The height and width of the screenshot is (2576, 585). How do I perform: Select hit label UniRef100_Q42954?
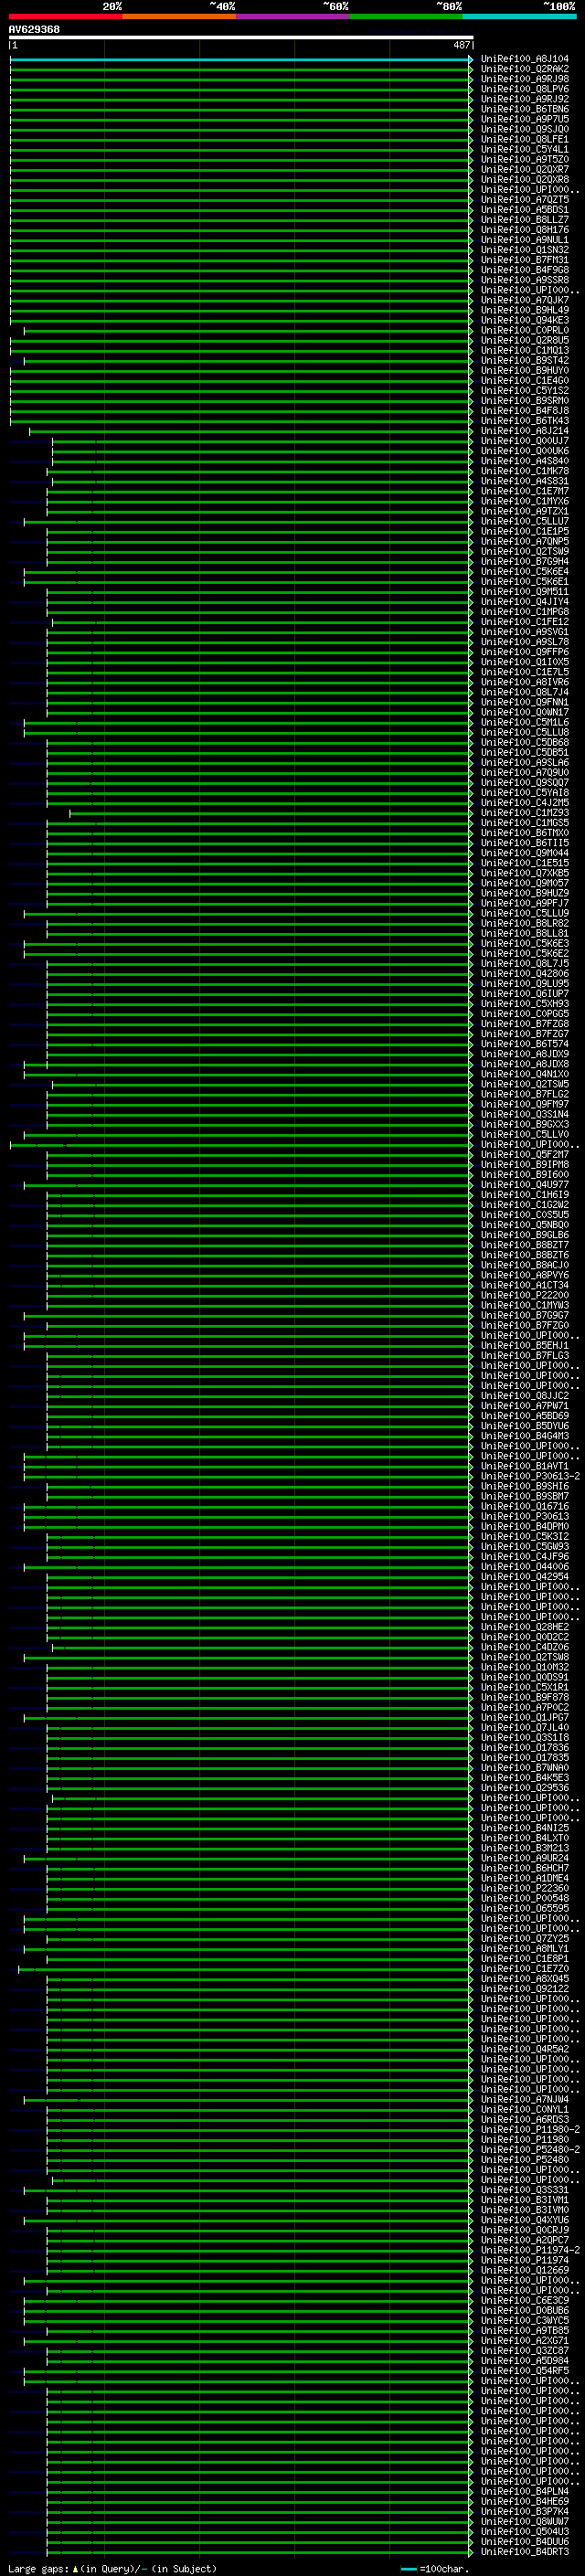pyautogui.click(x=525, y=1576)
